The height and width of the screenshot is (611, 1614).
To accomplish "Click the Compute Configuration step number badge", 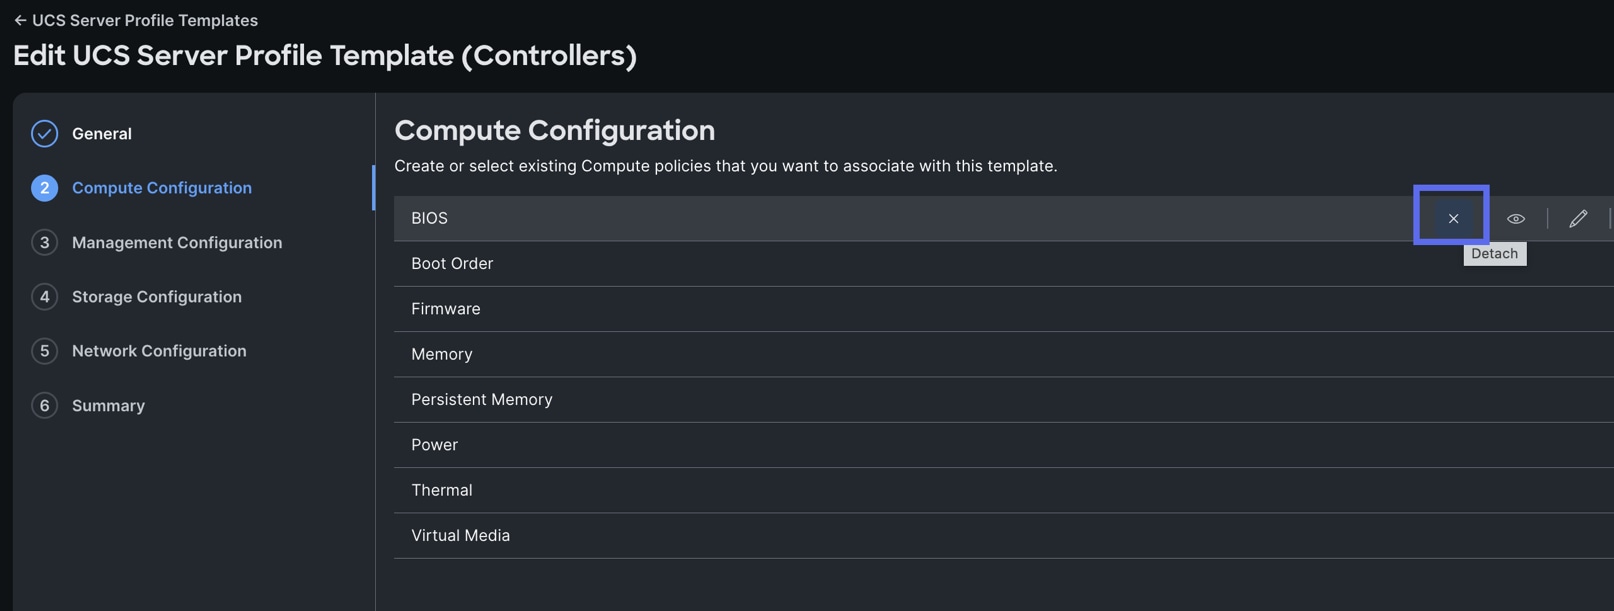I will 44,187.
